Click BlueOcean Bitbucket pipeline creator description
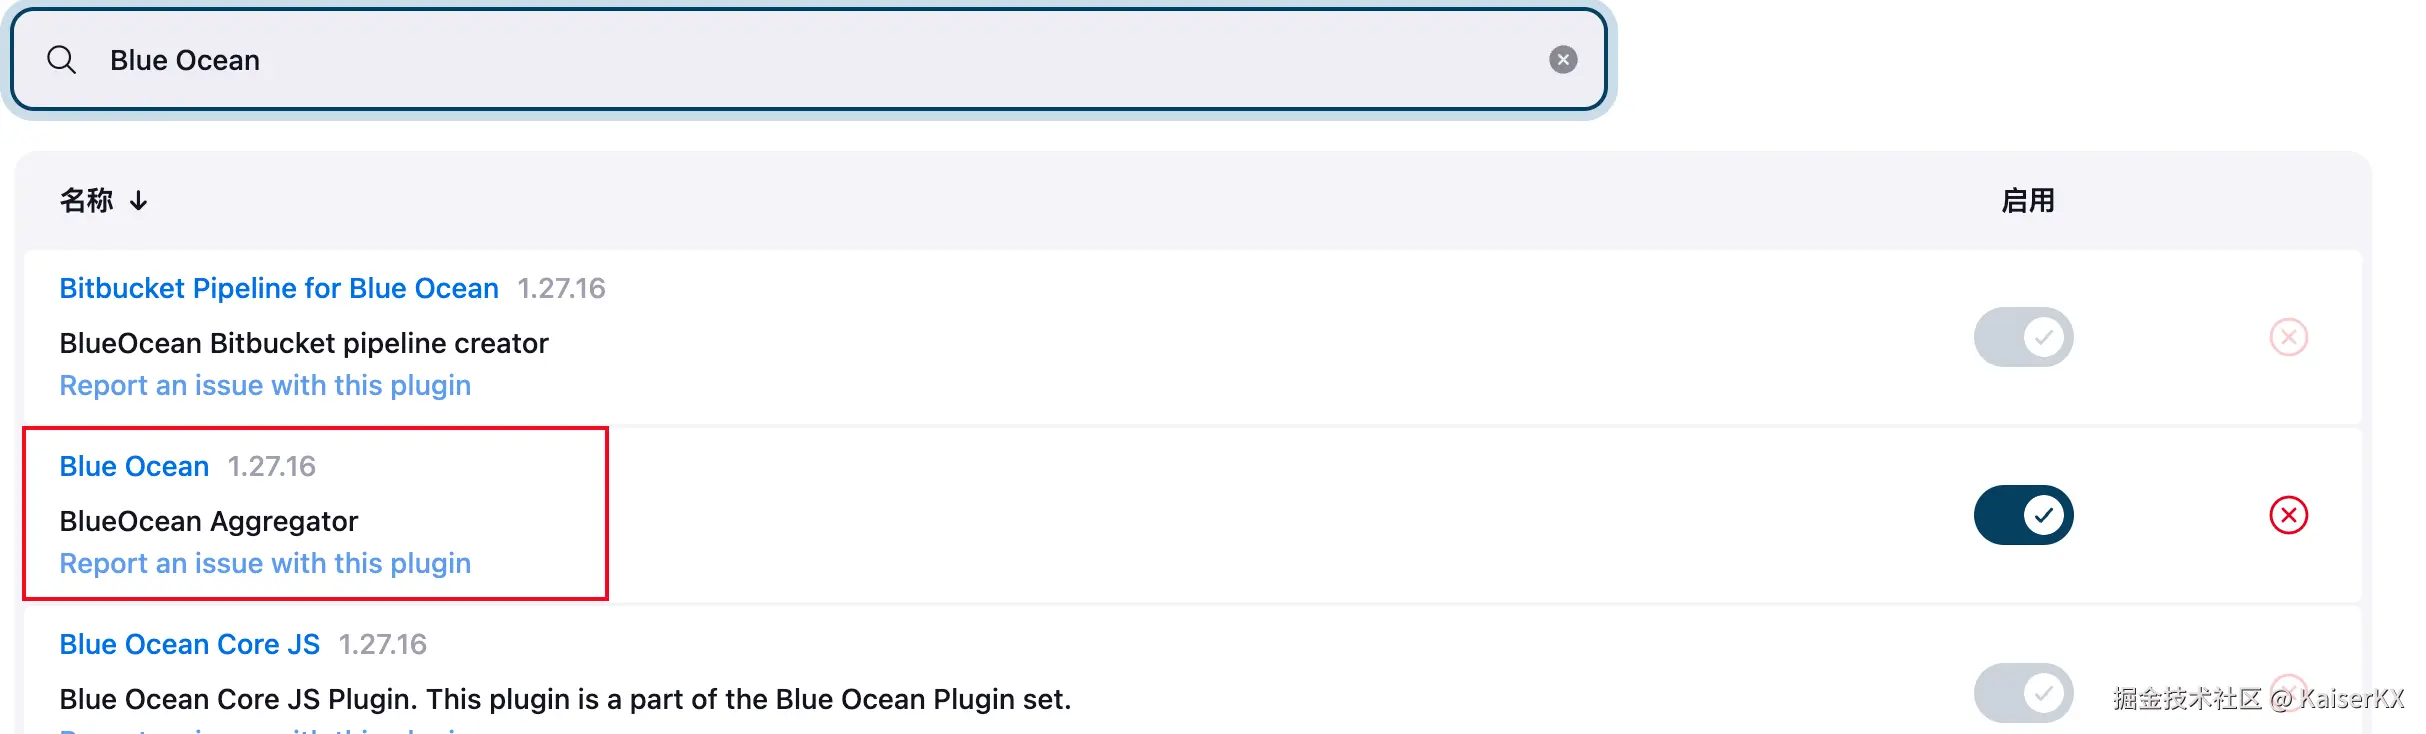The image size is (2426, 734). click(303, 343)
